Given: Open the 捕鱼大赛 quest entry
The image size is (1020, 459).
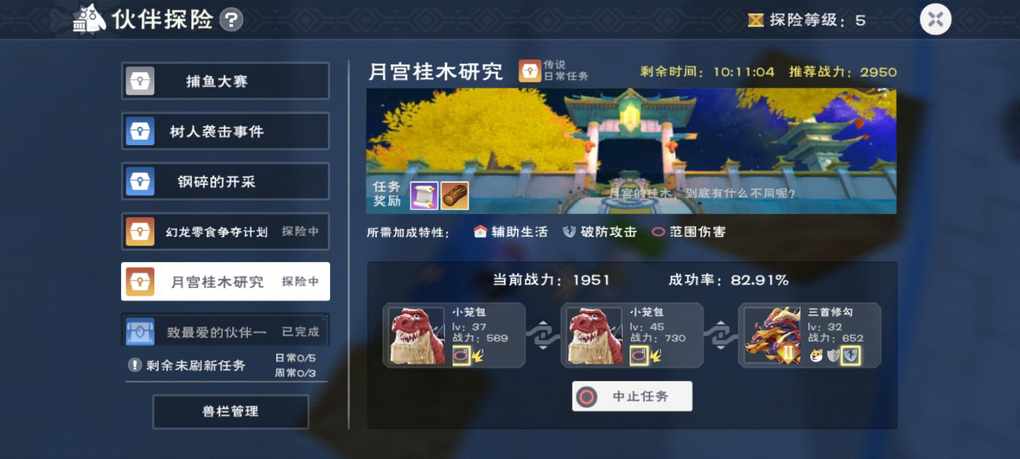Looking at the screenshot, I should (x=225, y=81).
